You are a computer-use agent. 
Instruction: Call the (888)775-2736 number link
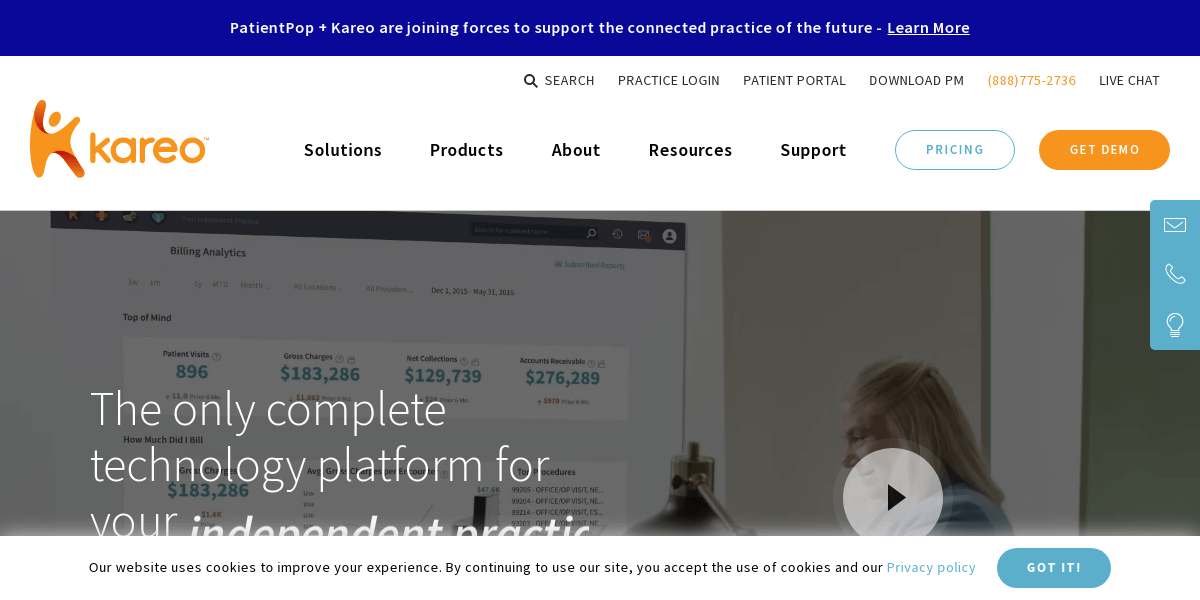click(1032, 81)
